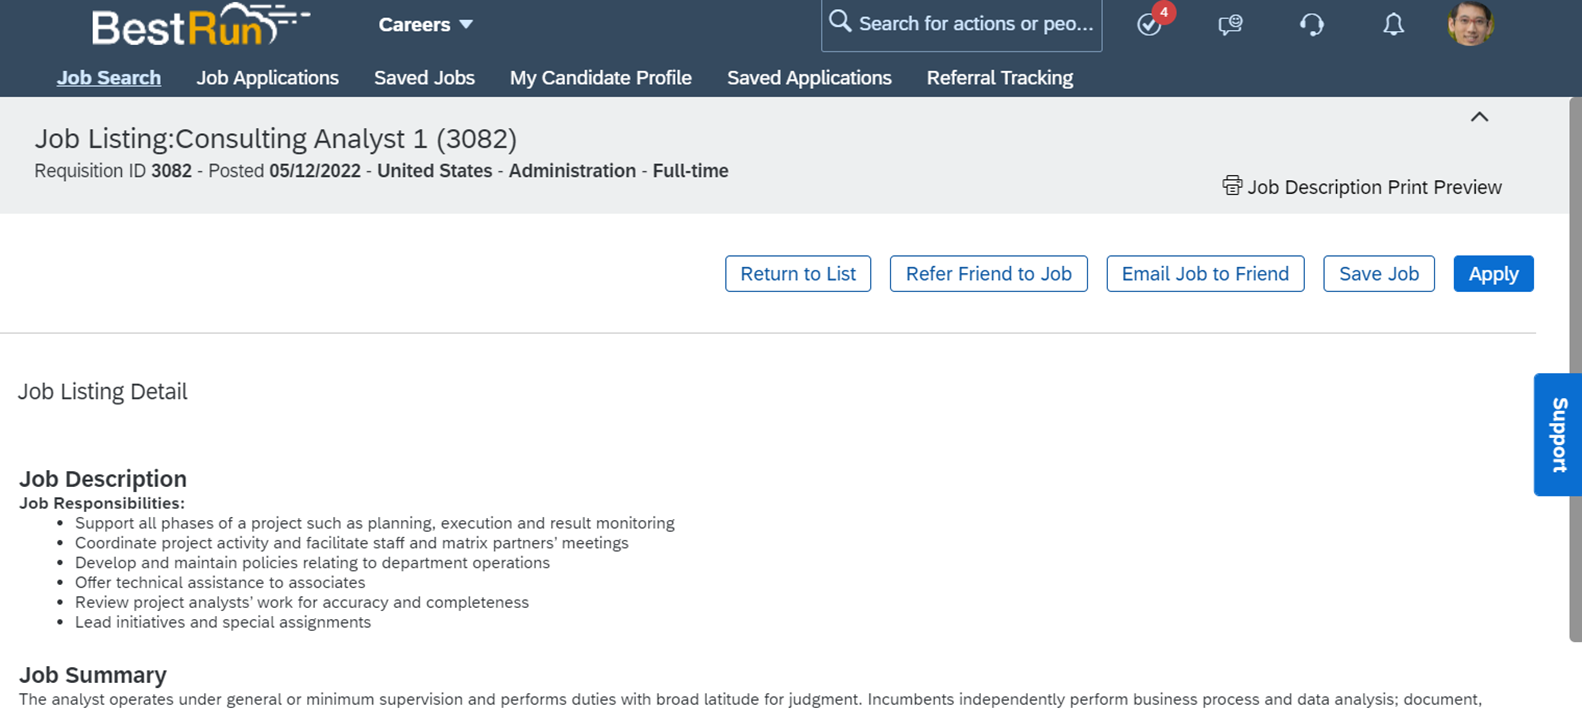Click the Save Job button

point(1378,274)
